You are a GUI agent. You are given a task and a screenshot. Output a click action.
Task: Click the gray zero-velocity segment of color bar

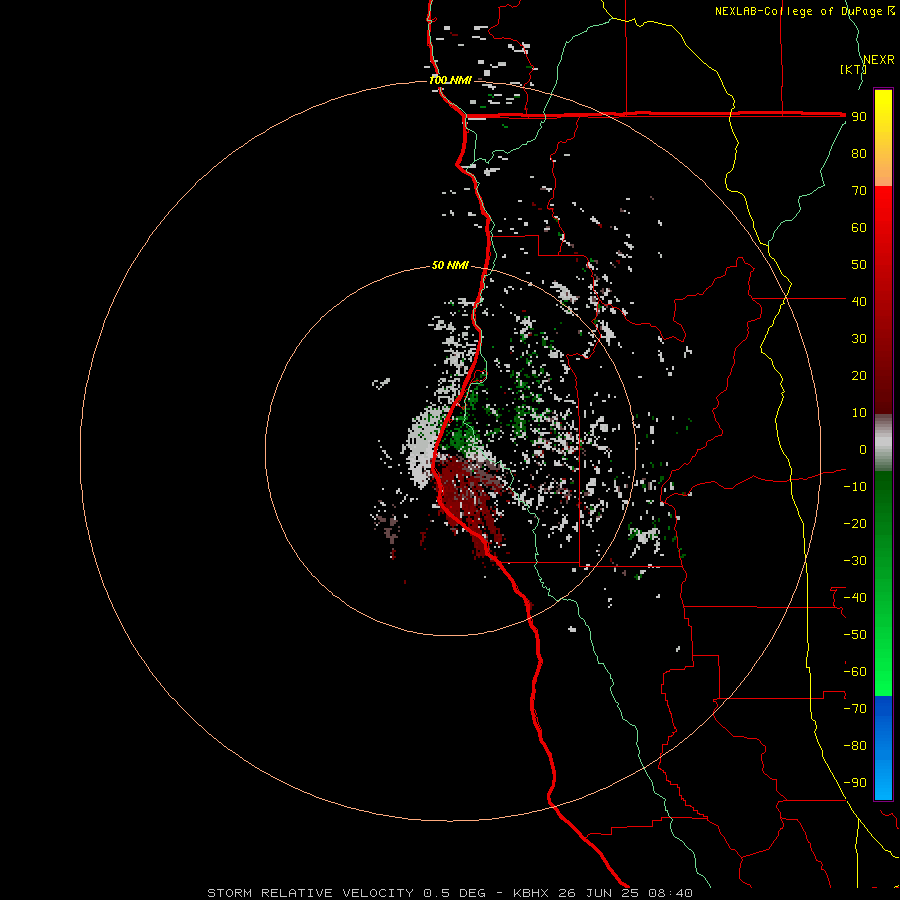[x=883, y=442]
